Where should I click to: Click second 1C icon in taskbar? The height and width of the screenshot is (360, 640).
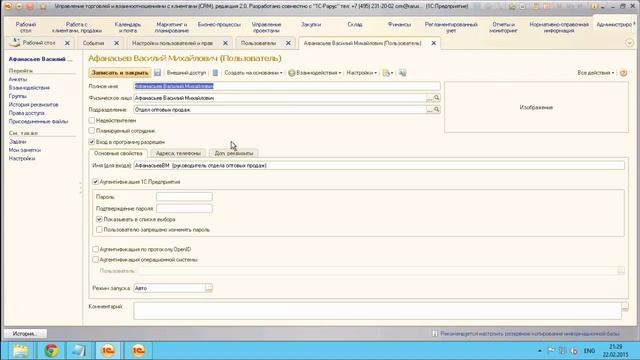[x=138, y=351]
